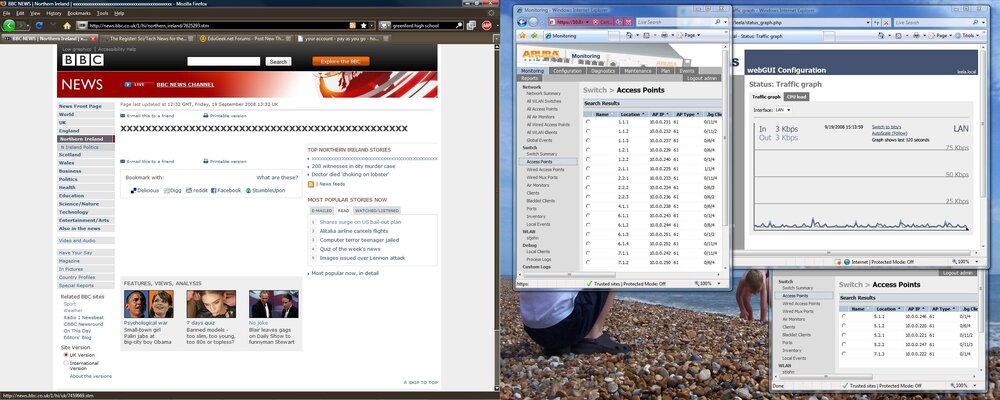Click Monitoring window vertical scrollbar

pos(725,137)
